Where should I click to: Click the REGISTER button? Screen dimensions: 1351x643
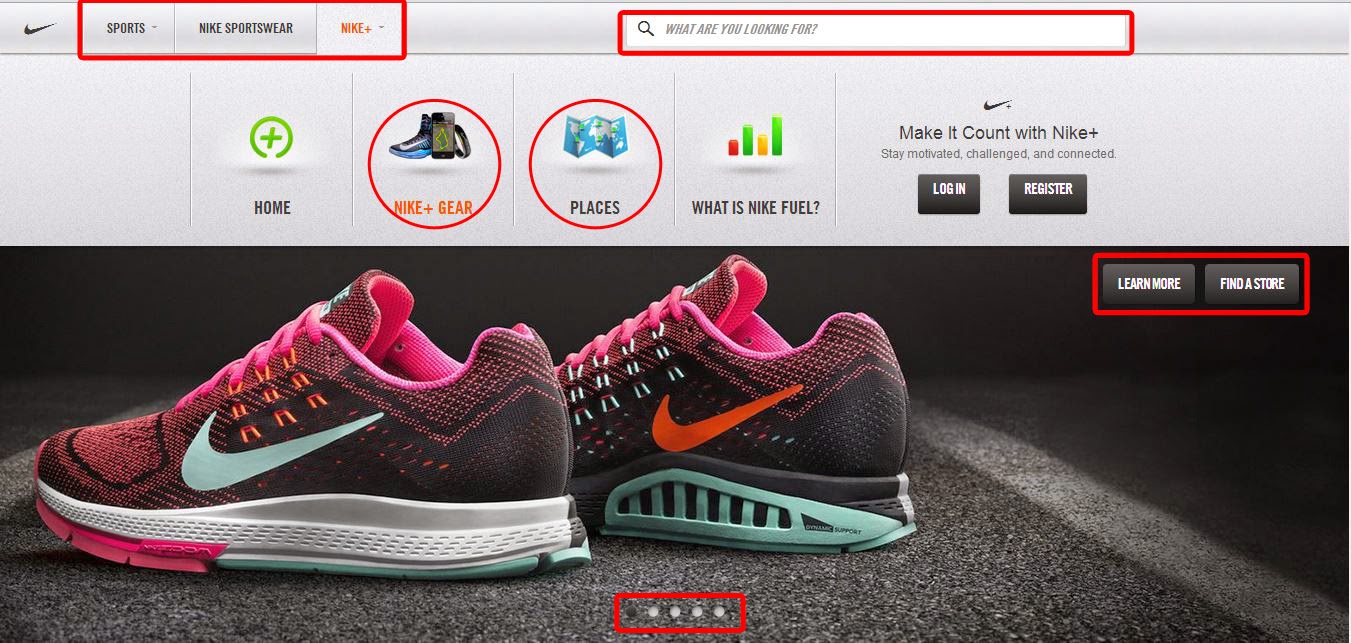tap(1048, 193)
